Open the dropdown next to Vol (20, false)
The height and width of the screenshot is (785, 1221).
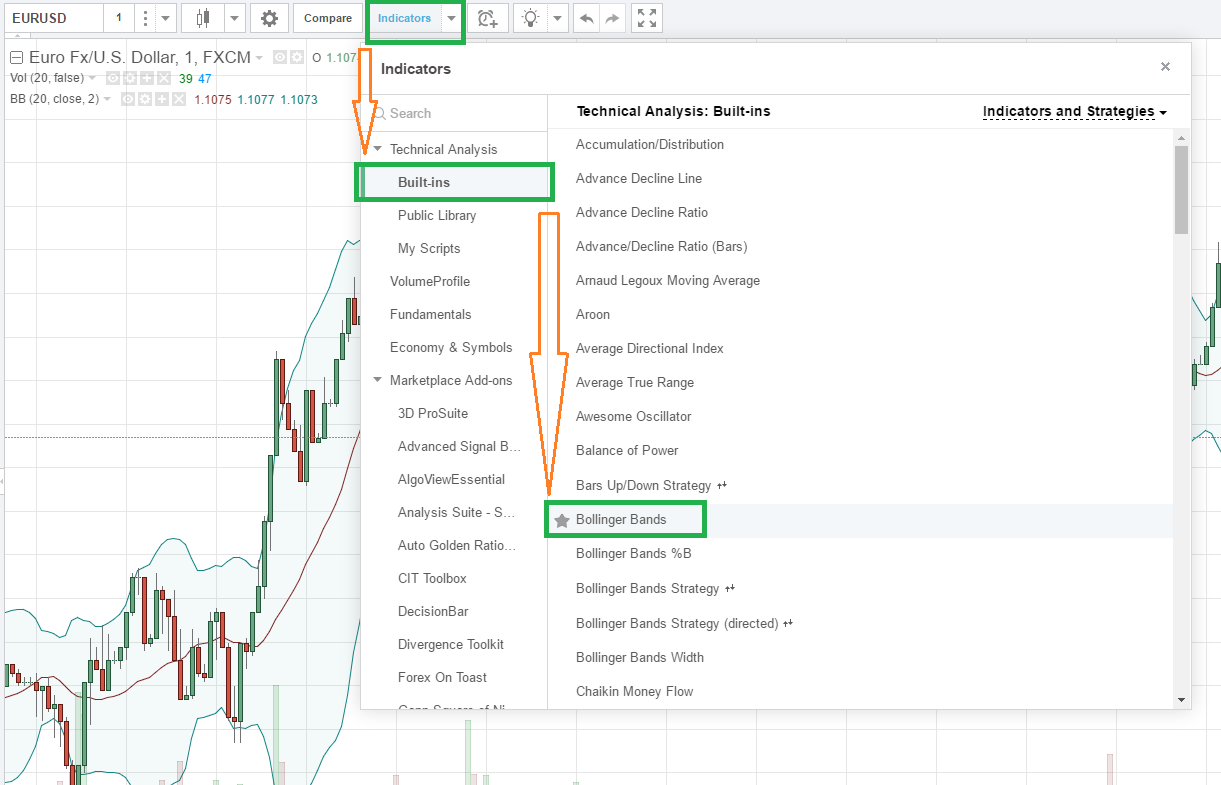pyautogui.click(x=92, y=78)
